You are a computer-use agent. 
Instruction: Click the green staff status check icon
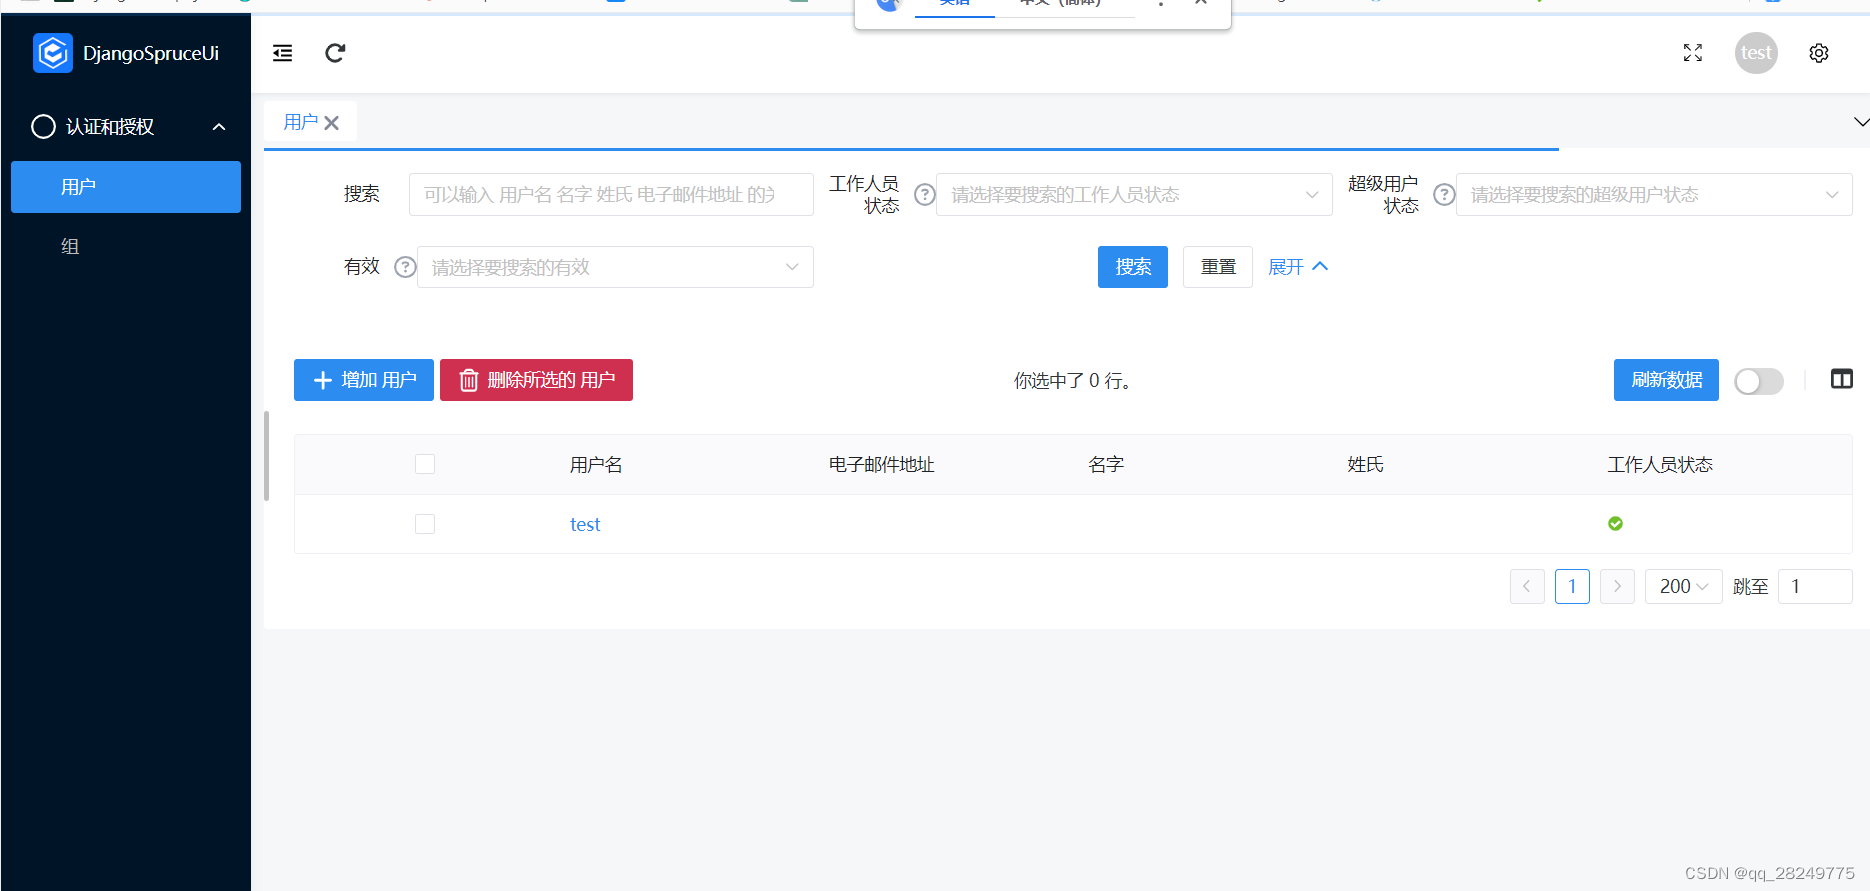(x=1615, y=524)
